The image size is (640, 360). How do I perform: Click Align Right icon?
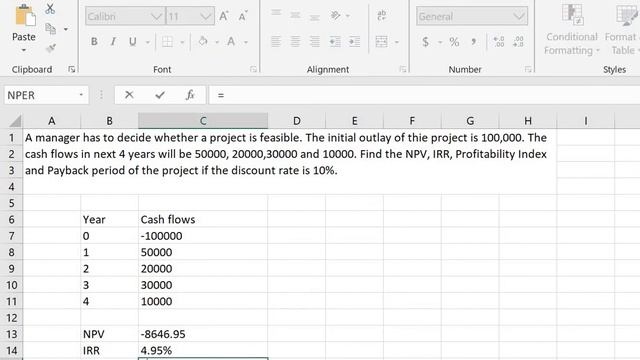coord(314,42)
